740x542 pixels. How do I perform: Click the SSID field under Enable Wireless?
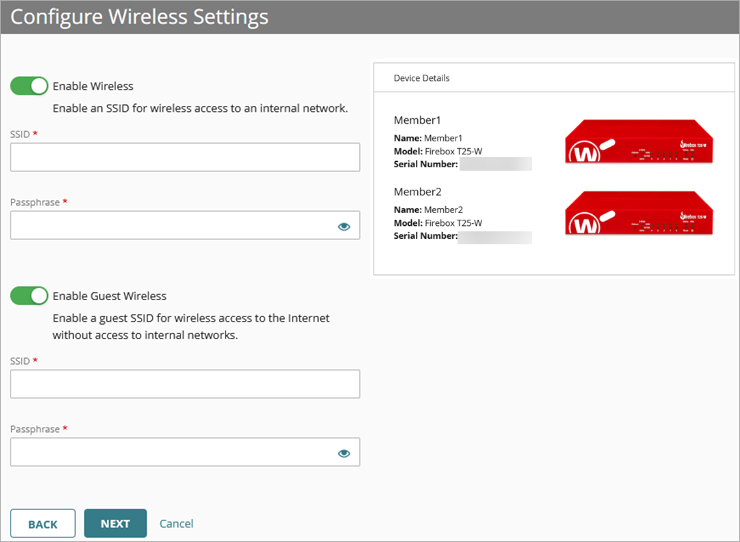click(185, 157)
